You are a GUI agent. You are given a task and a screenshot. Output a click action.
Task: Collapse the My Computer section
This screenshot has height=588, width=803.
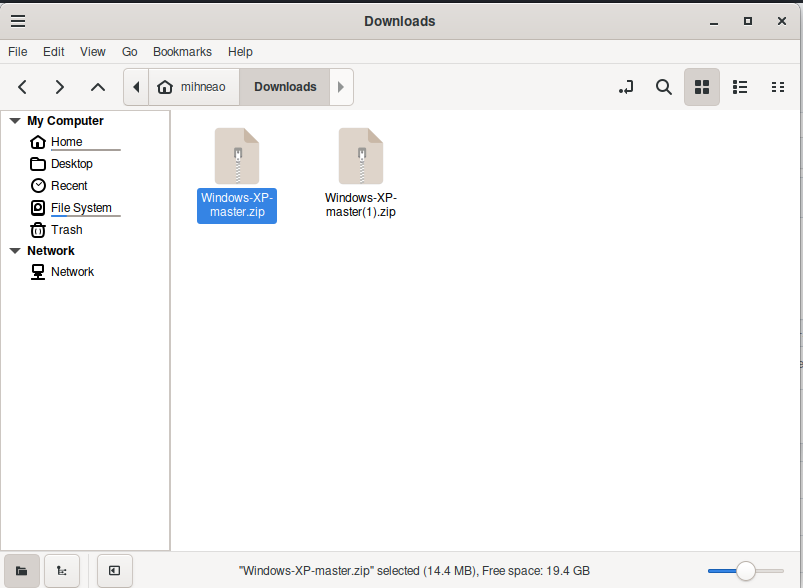(x=15, y=121)
